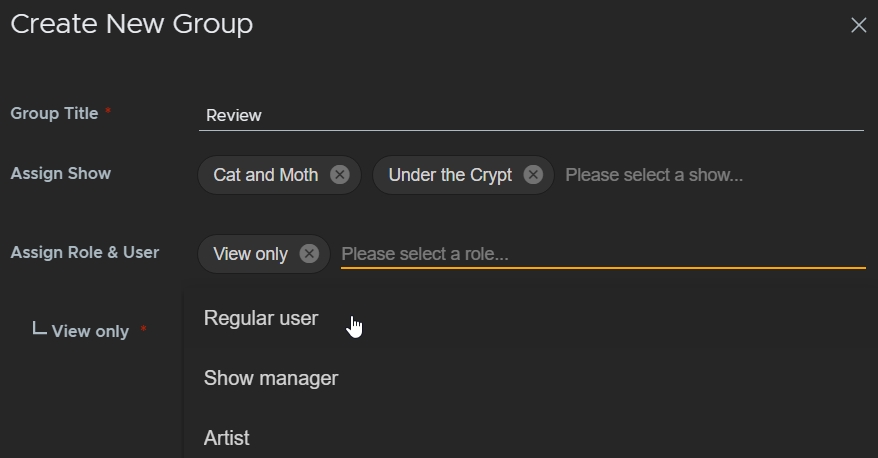Close the Create New Group dialog
This screenshot has width=878, height=458.
(x=858, y=26)
